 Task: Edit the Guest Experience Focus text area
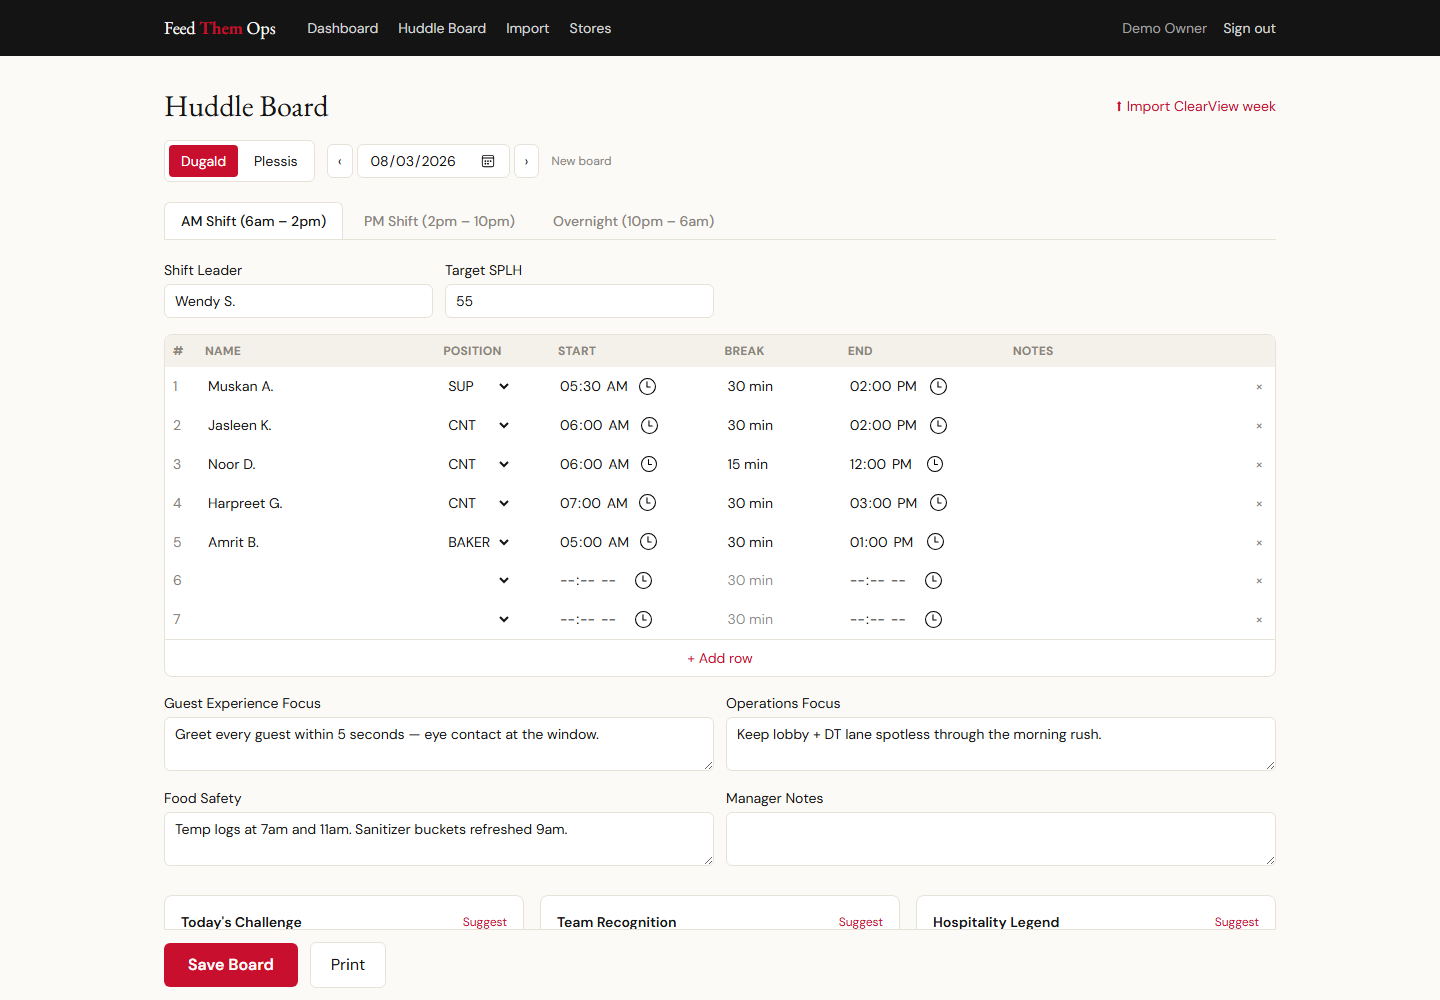(x=439, y=744)
